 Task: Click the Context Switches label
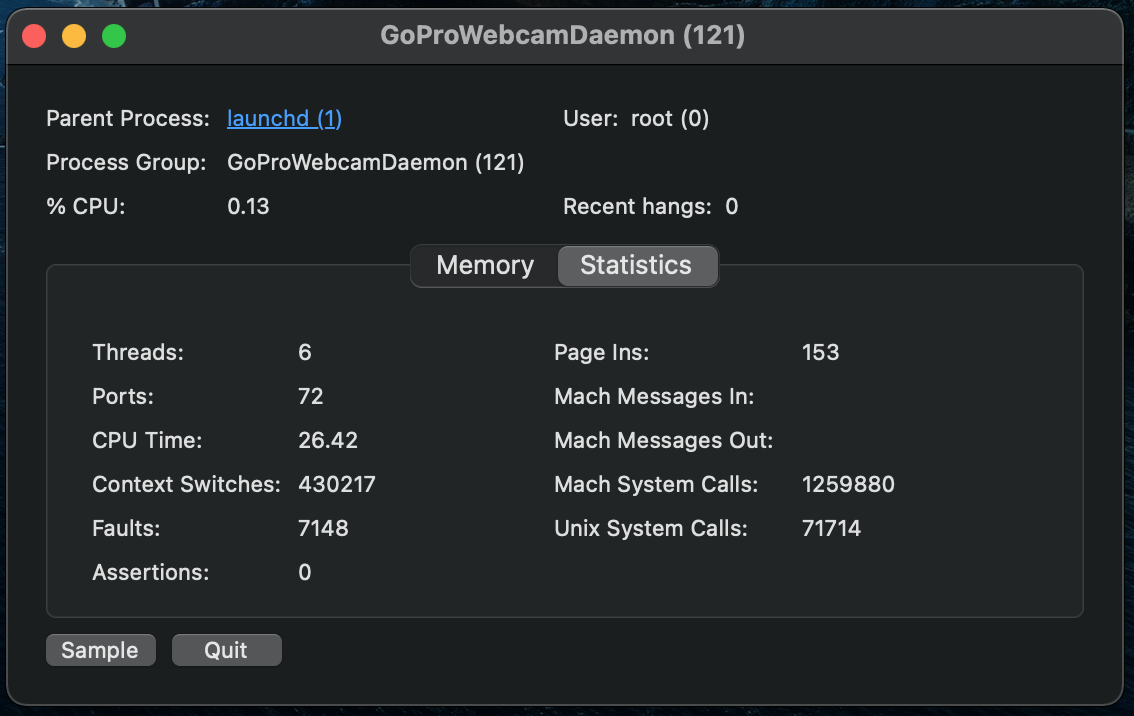pyautogui.click(x=187, y=485)
